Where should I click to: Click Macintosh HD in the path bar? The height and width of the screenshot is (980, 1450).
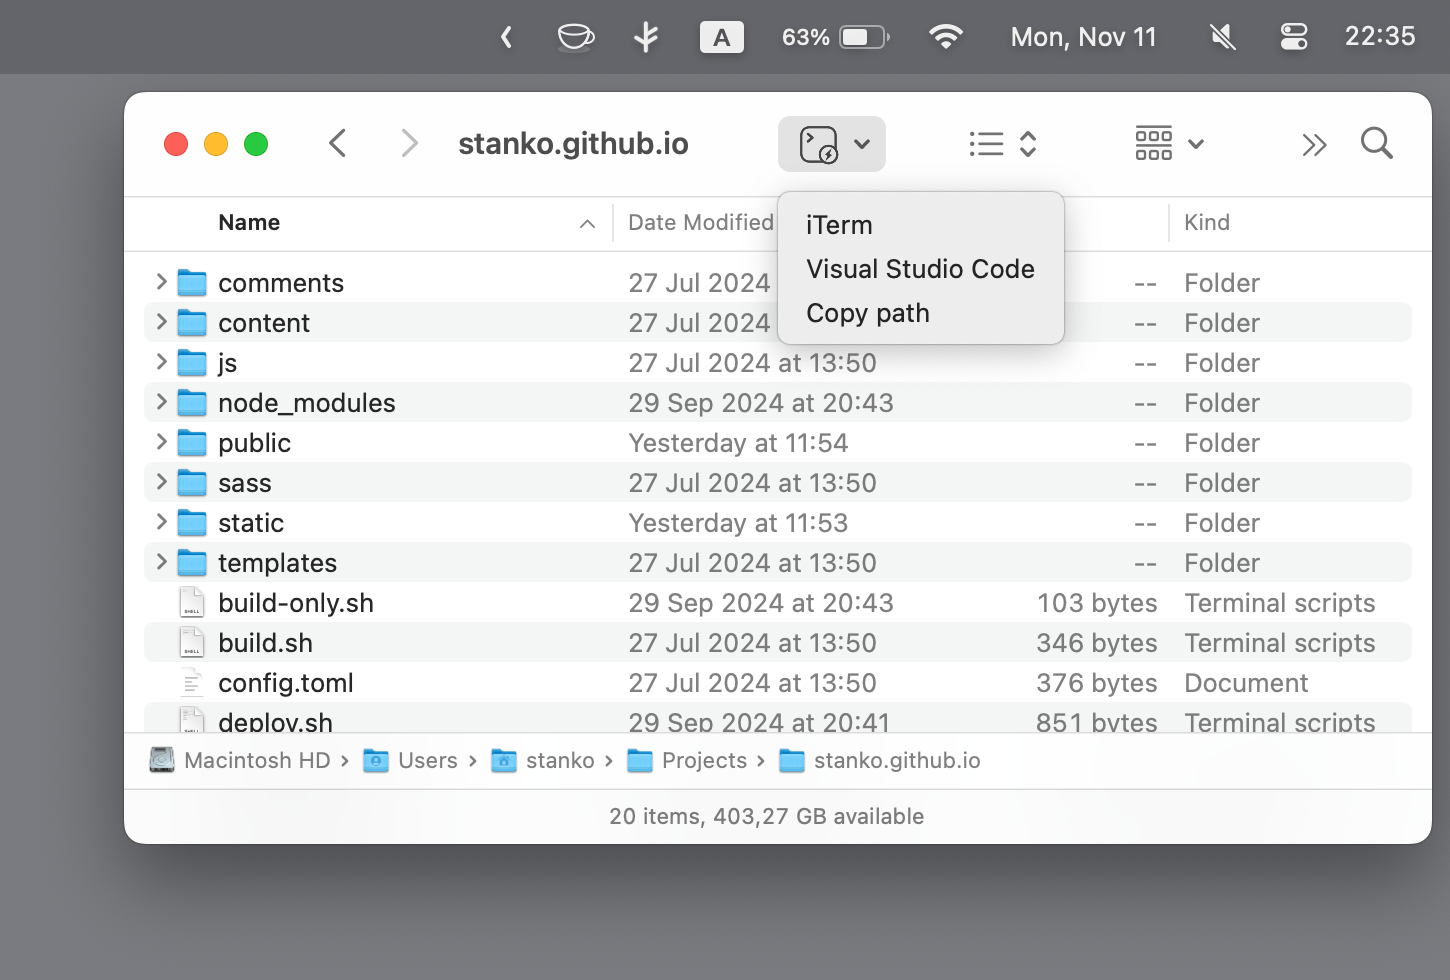click(240, 761)
